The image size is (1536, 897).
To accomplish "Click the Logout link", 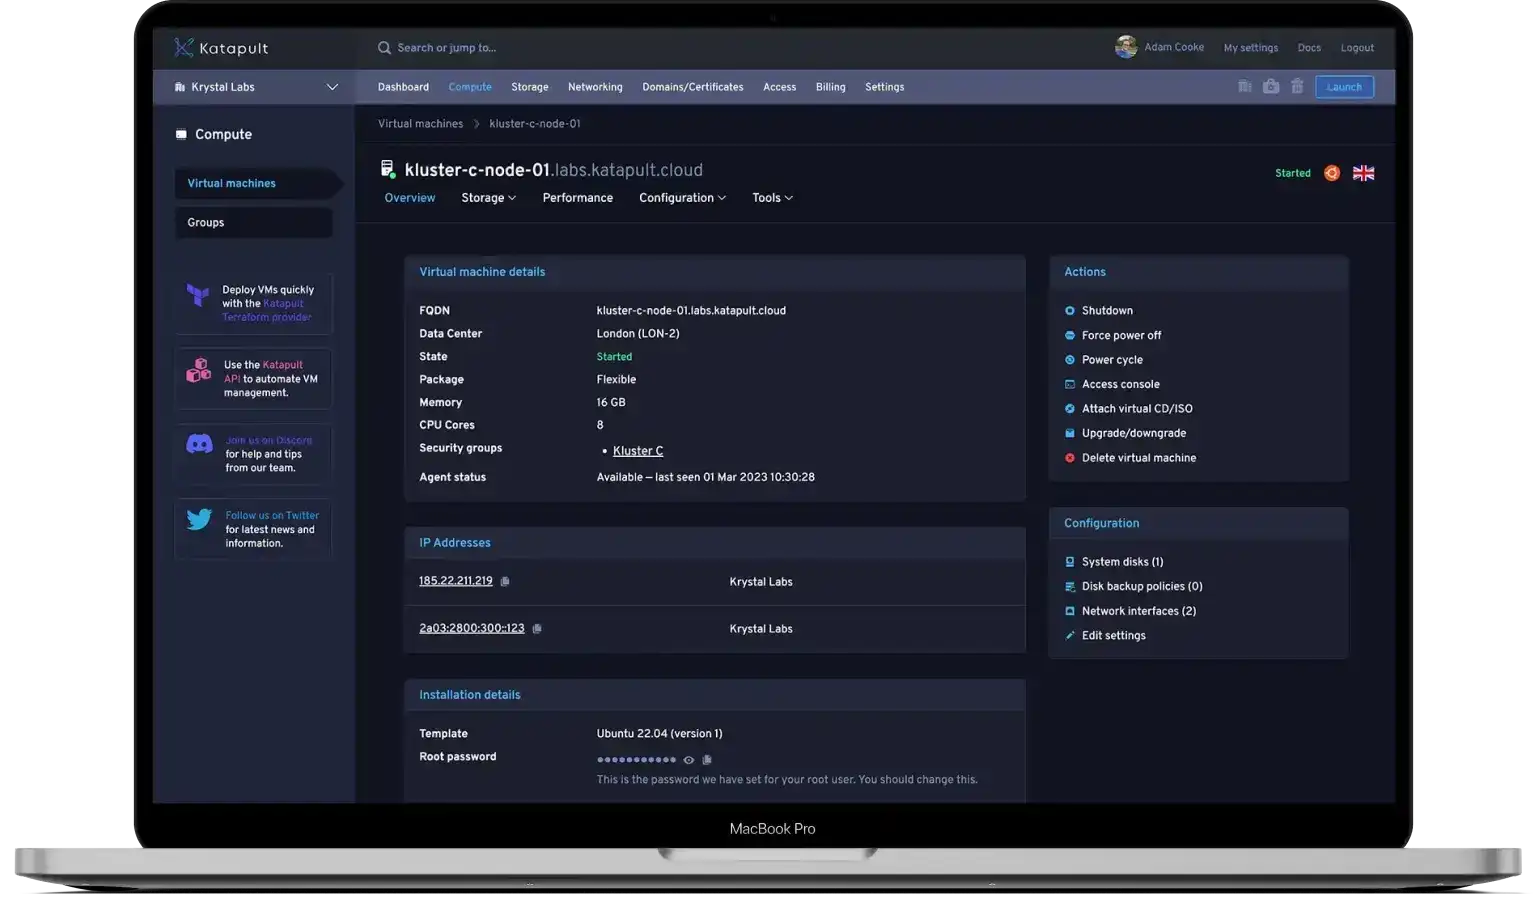I will [1357, 48].
